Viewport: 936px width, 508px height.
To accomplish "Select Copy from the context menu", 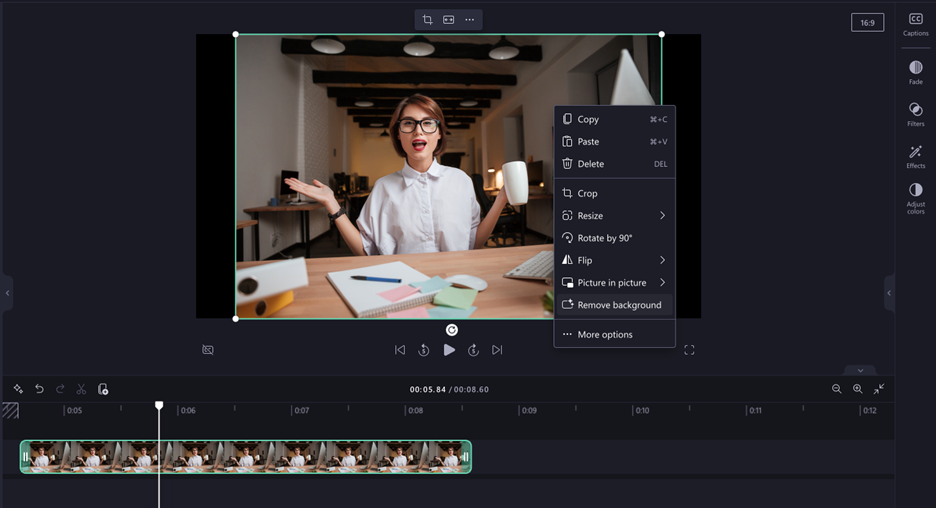I will pyautogui.click(x=588, y=119).
